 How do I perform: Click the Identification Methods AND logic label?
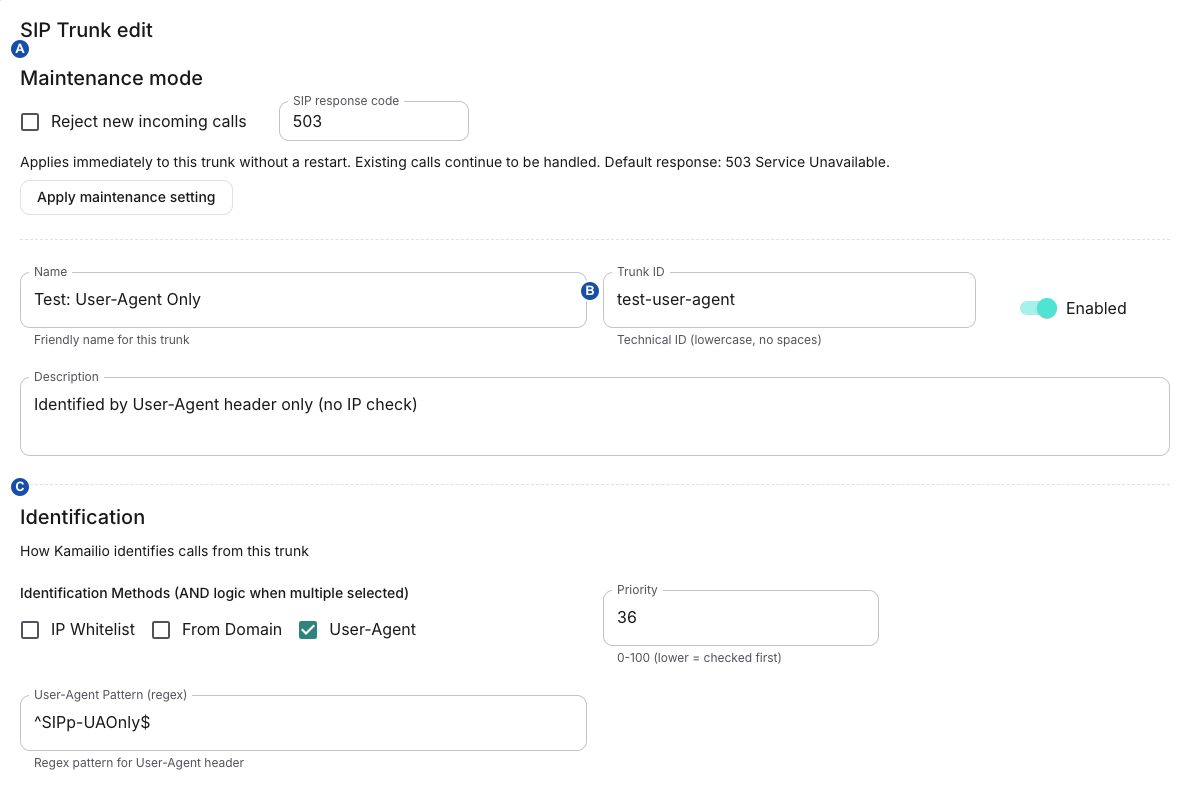pos(215,593)
